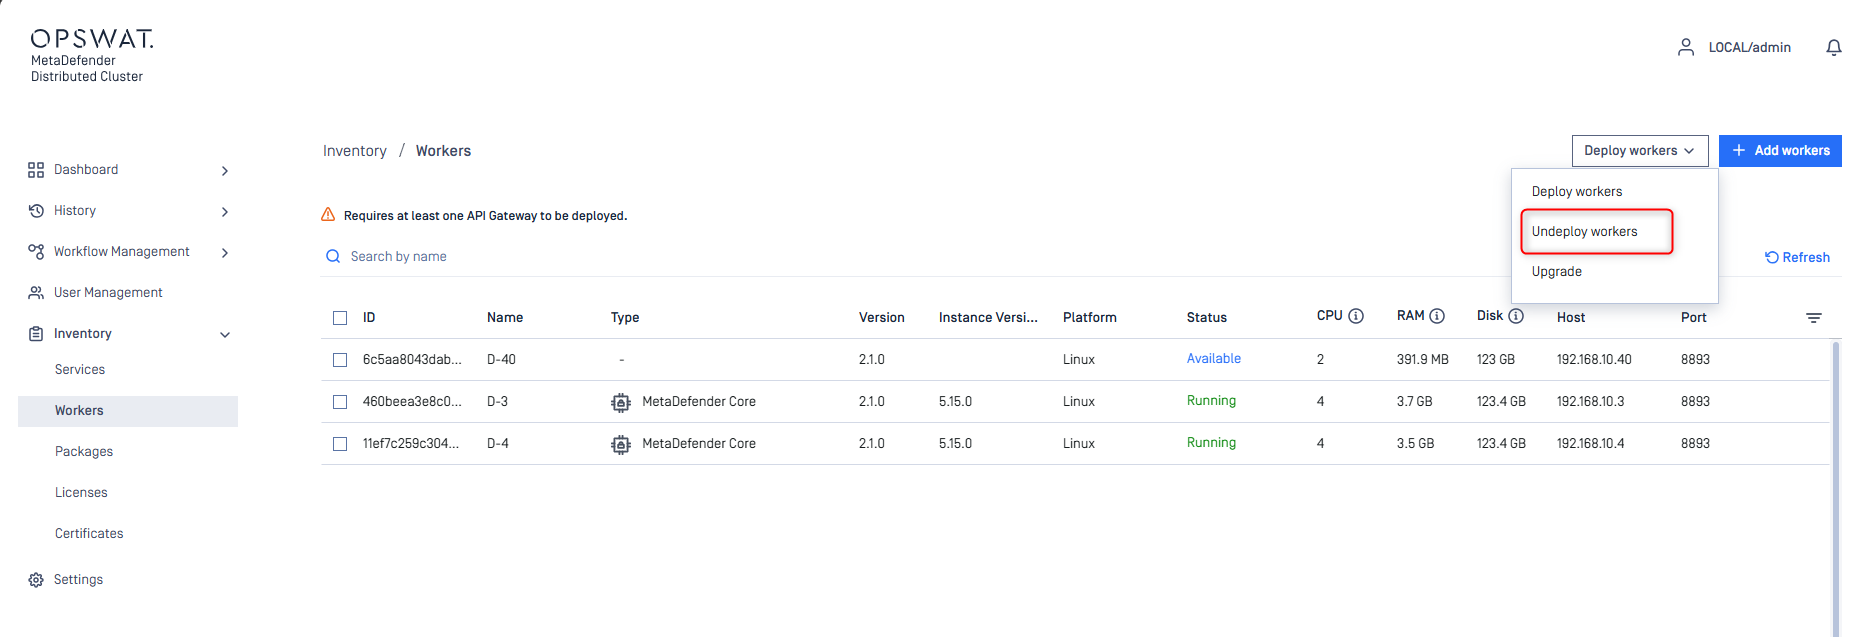Click worker ID 6c5aa8043dab...
The image size is (1858, 637).
[412, 360]
